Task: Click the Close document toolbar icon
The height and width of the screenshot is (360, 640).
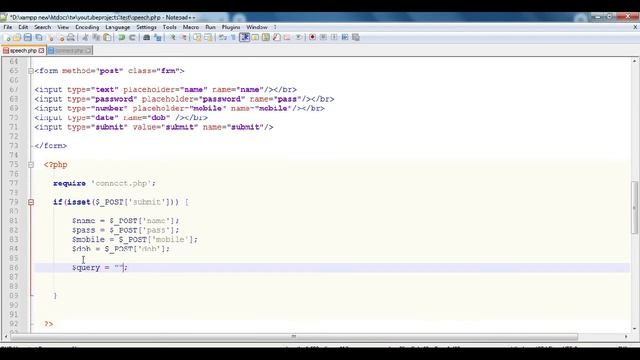Action: click(51, 38)
